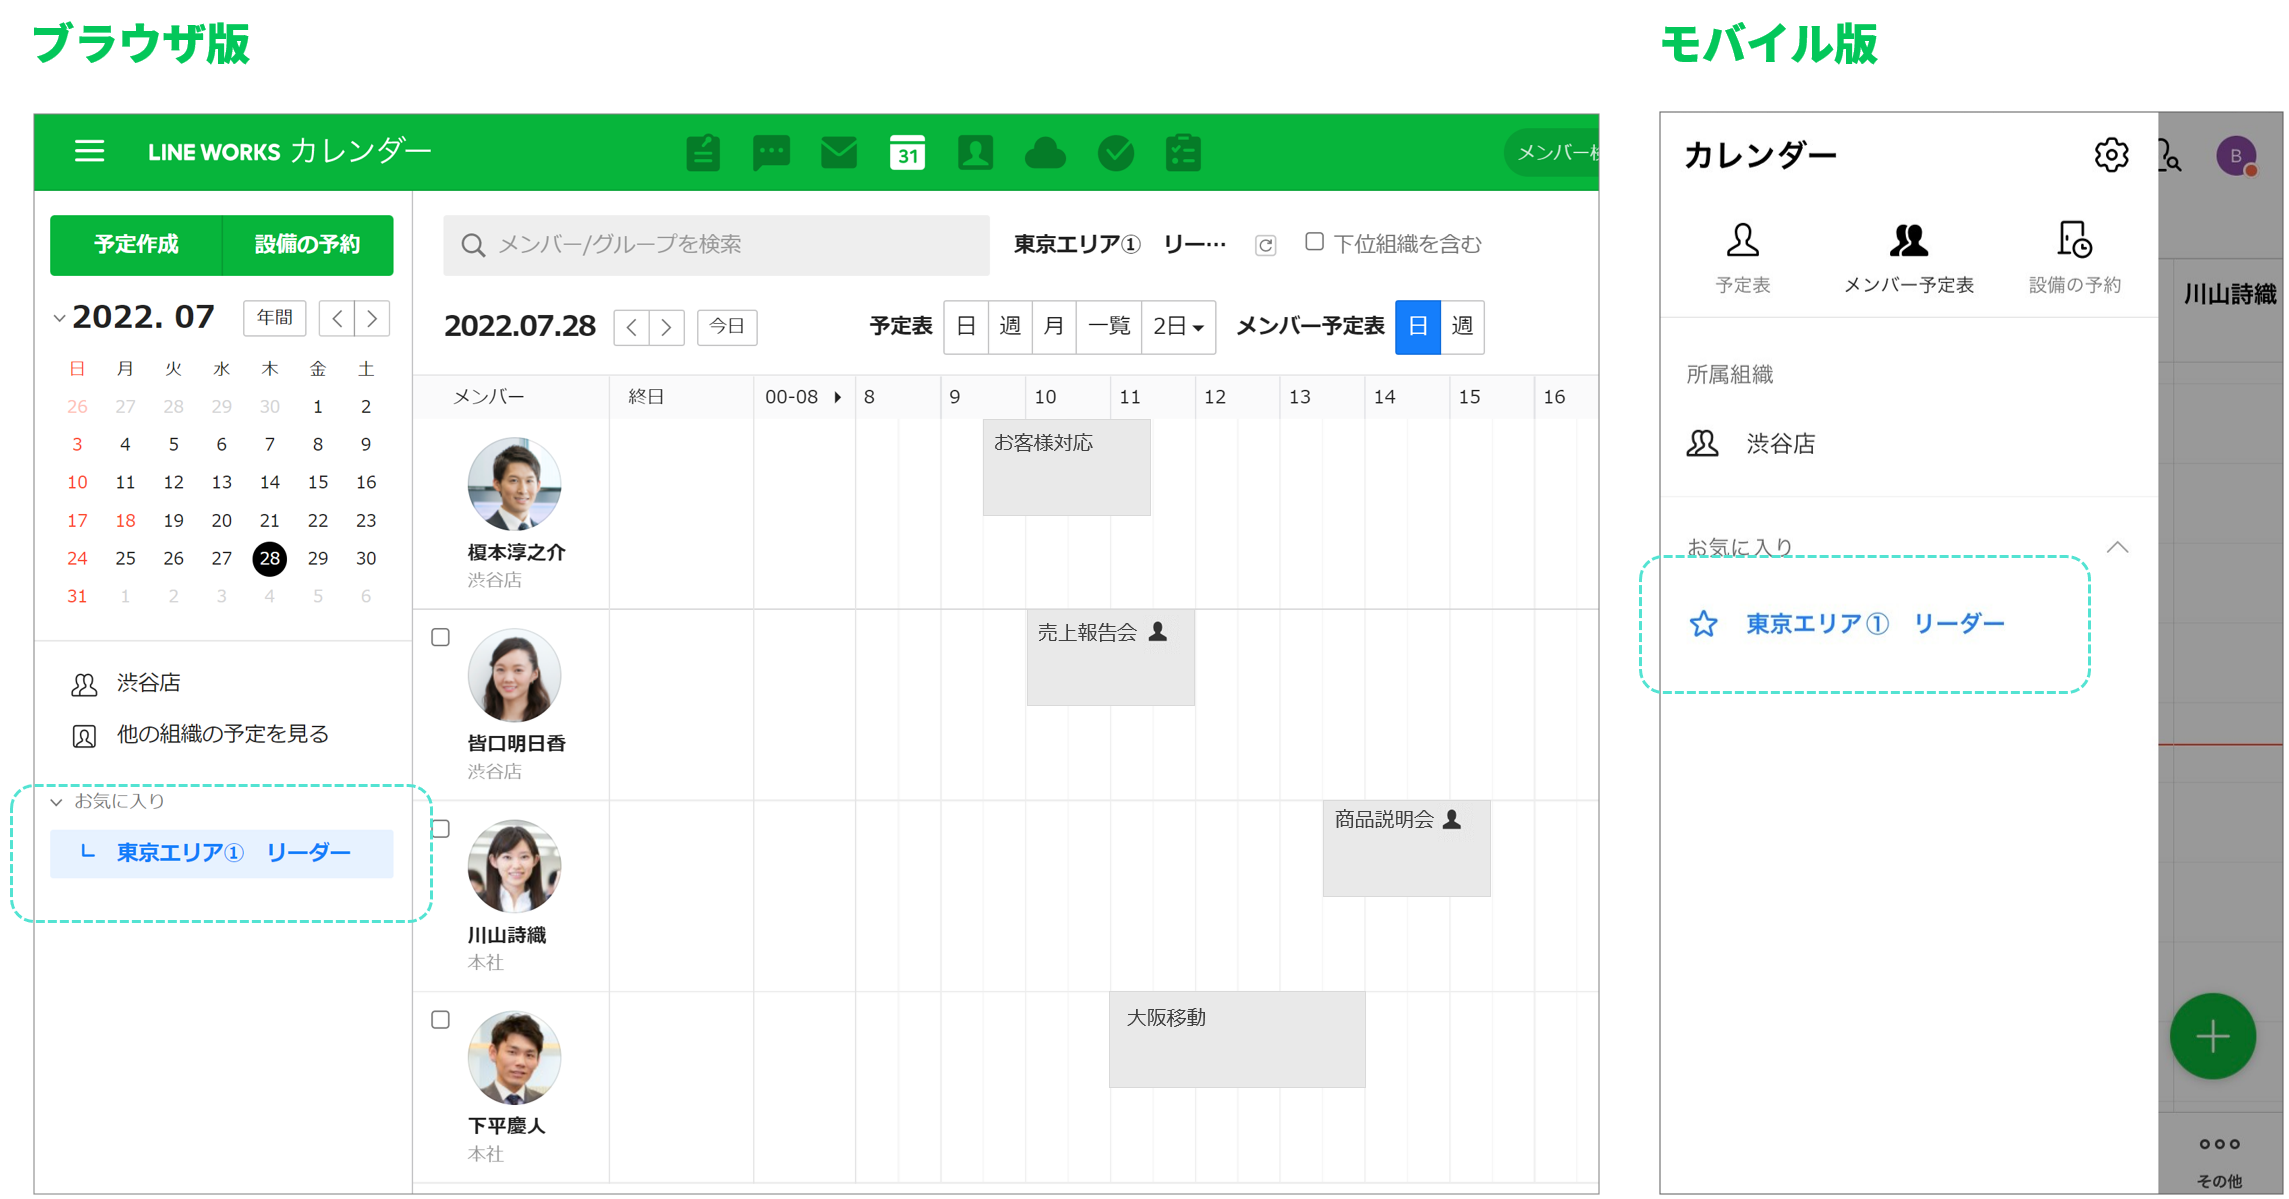2289x1199 pixels.
Task: Expand the 2022.07 month selector chevron
Action: pos(59,318)
